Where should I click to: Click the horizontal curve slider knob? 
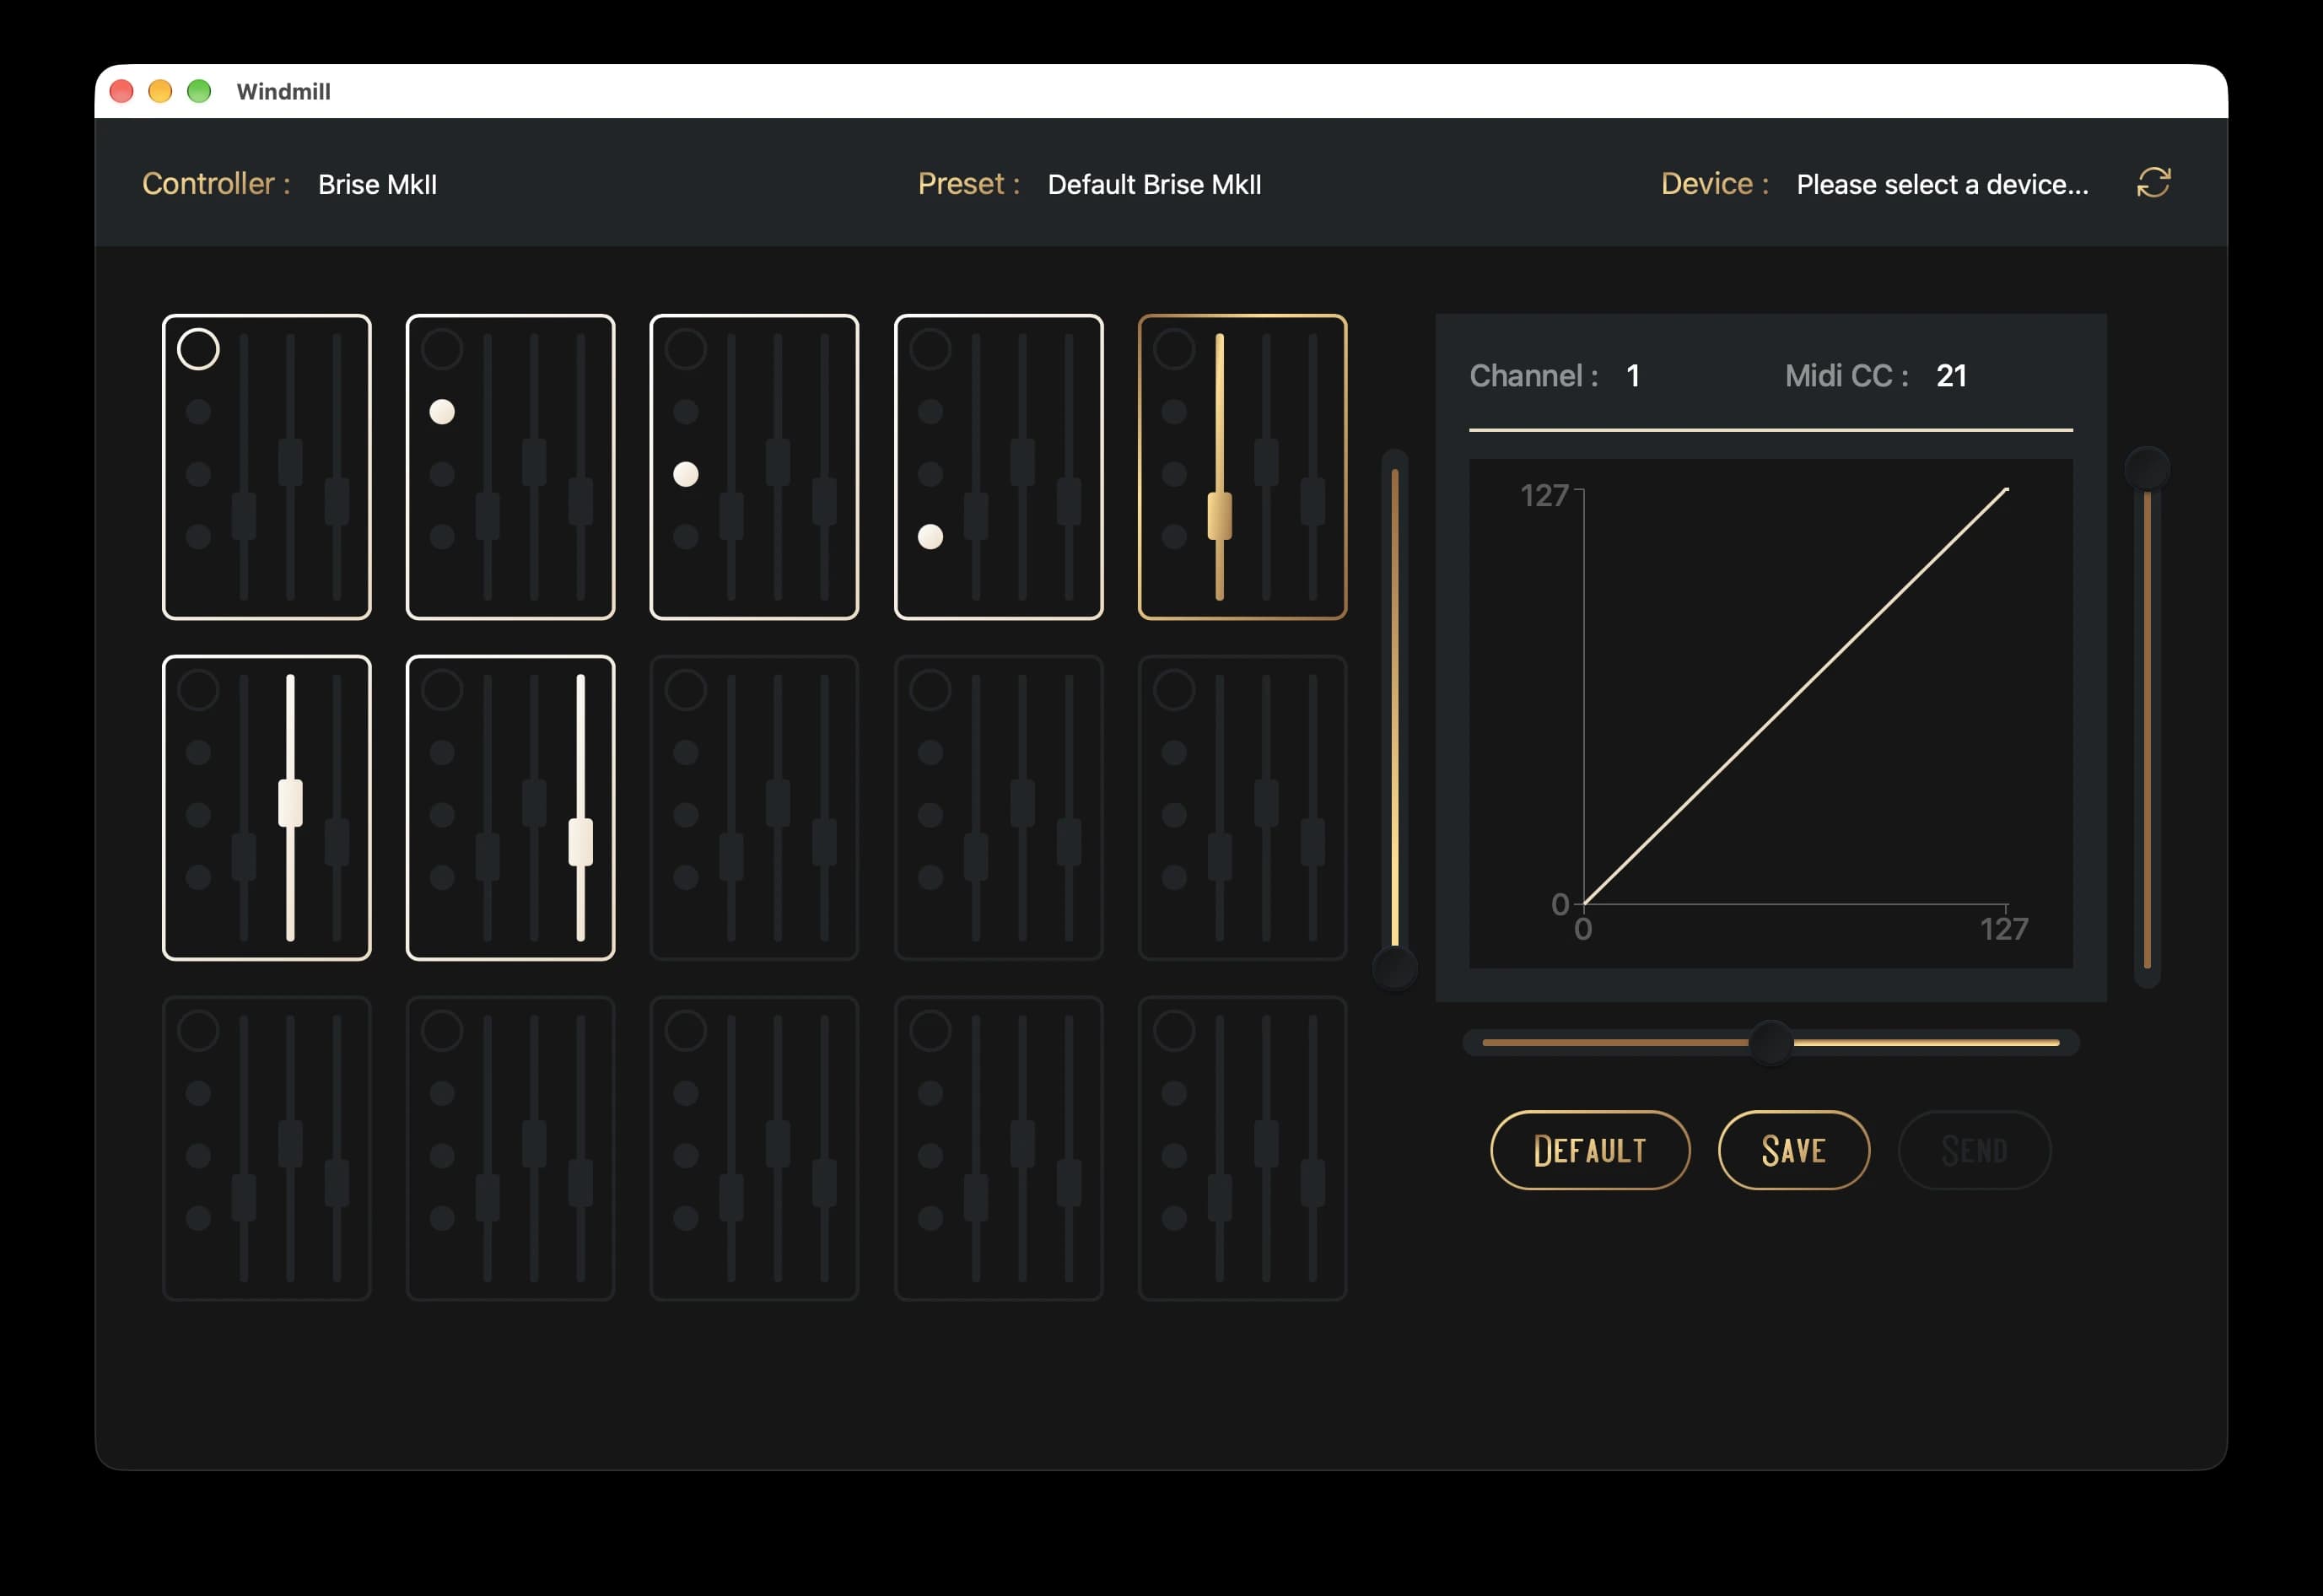click(1771, 1043)
